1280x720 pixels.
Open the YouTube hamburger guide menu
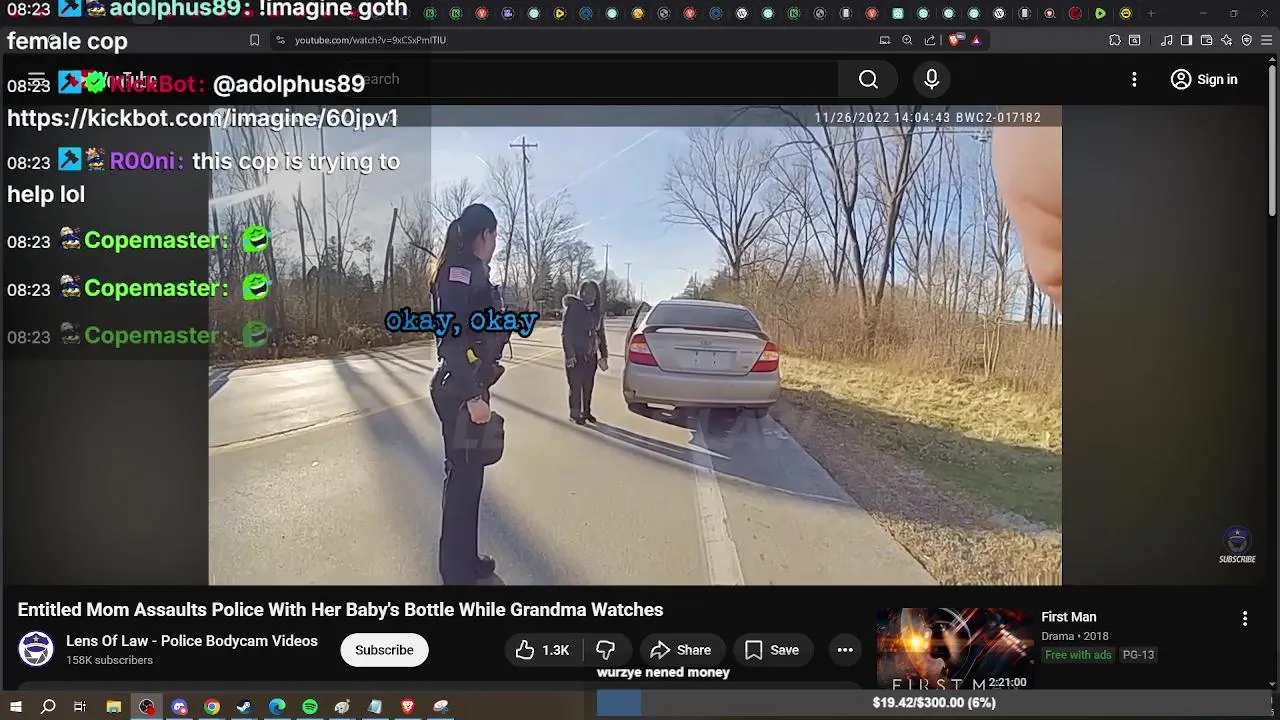(37, 79)
